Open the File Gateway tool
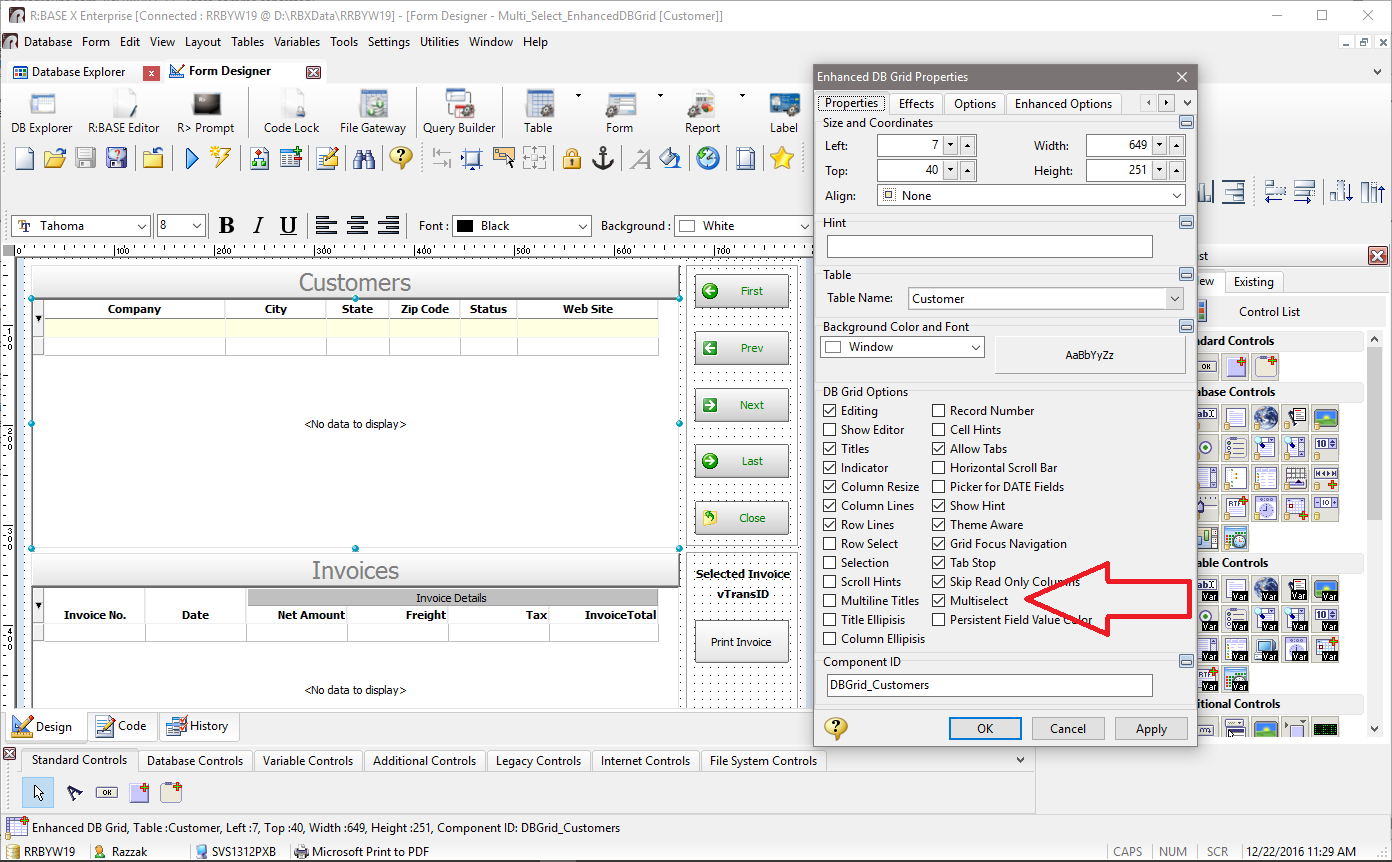 [x=373, y=111]
